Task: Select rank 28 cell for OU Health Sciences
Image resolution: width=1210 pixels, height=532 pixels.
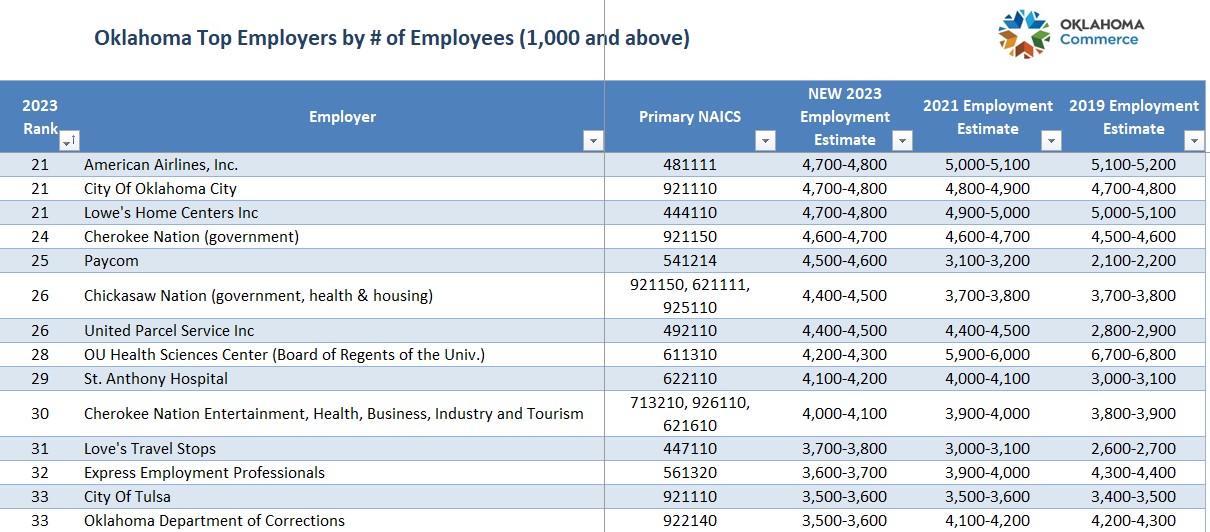Action: pyautogui.click(x=39, y=354)
